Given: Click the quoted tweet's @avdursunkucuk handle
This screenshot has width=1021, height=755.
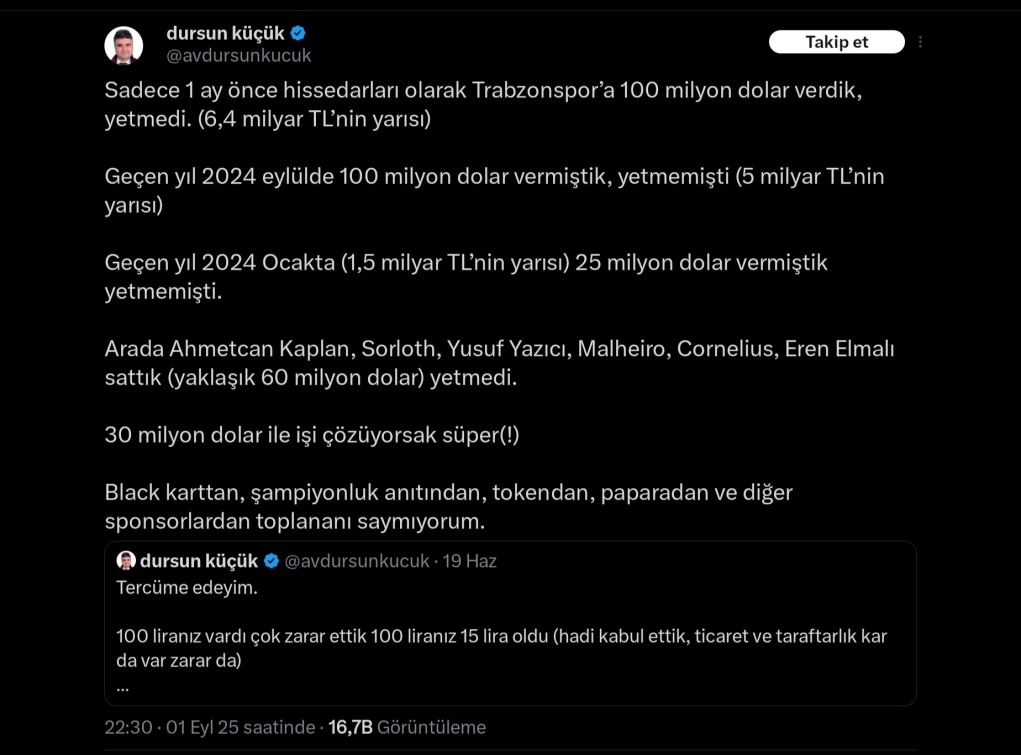Looking at the screenshot, I should pos(356,561).
